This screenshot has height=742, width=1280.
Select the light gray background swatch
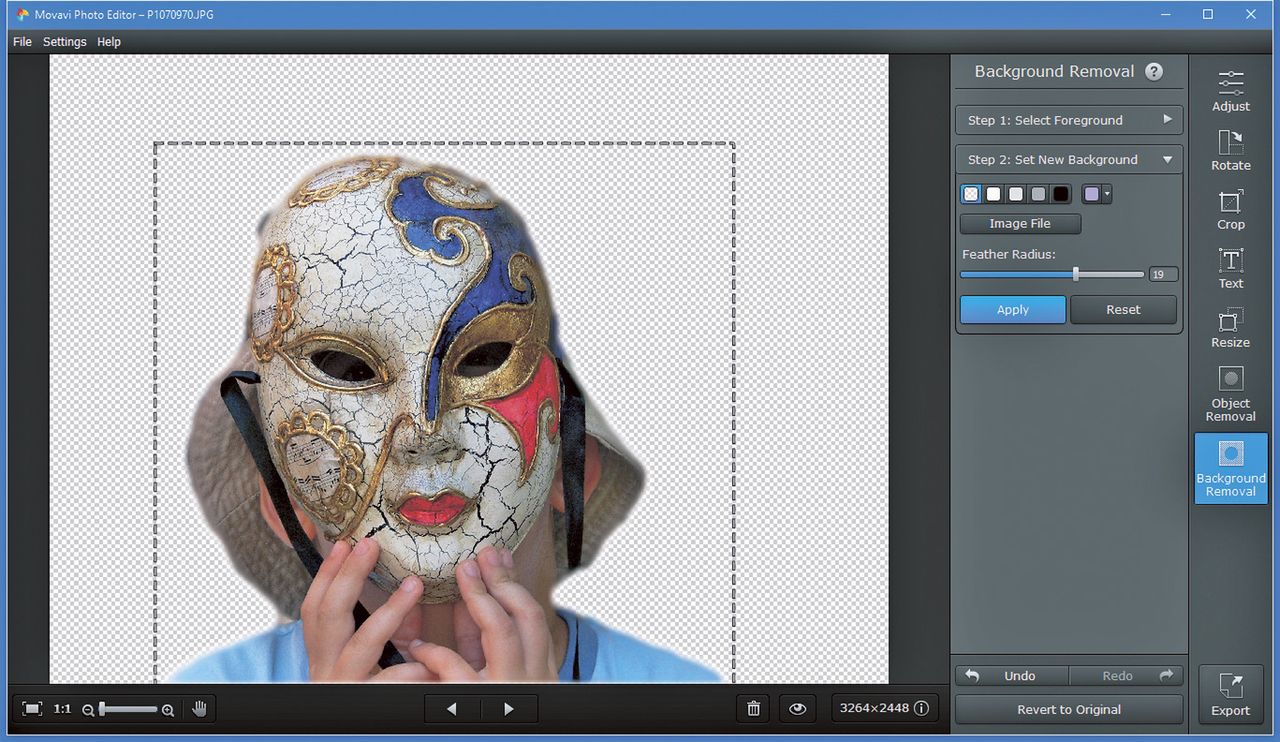coord(1016,194)
